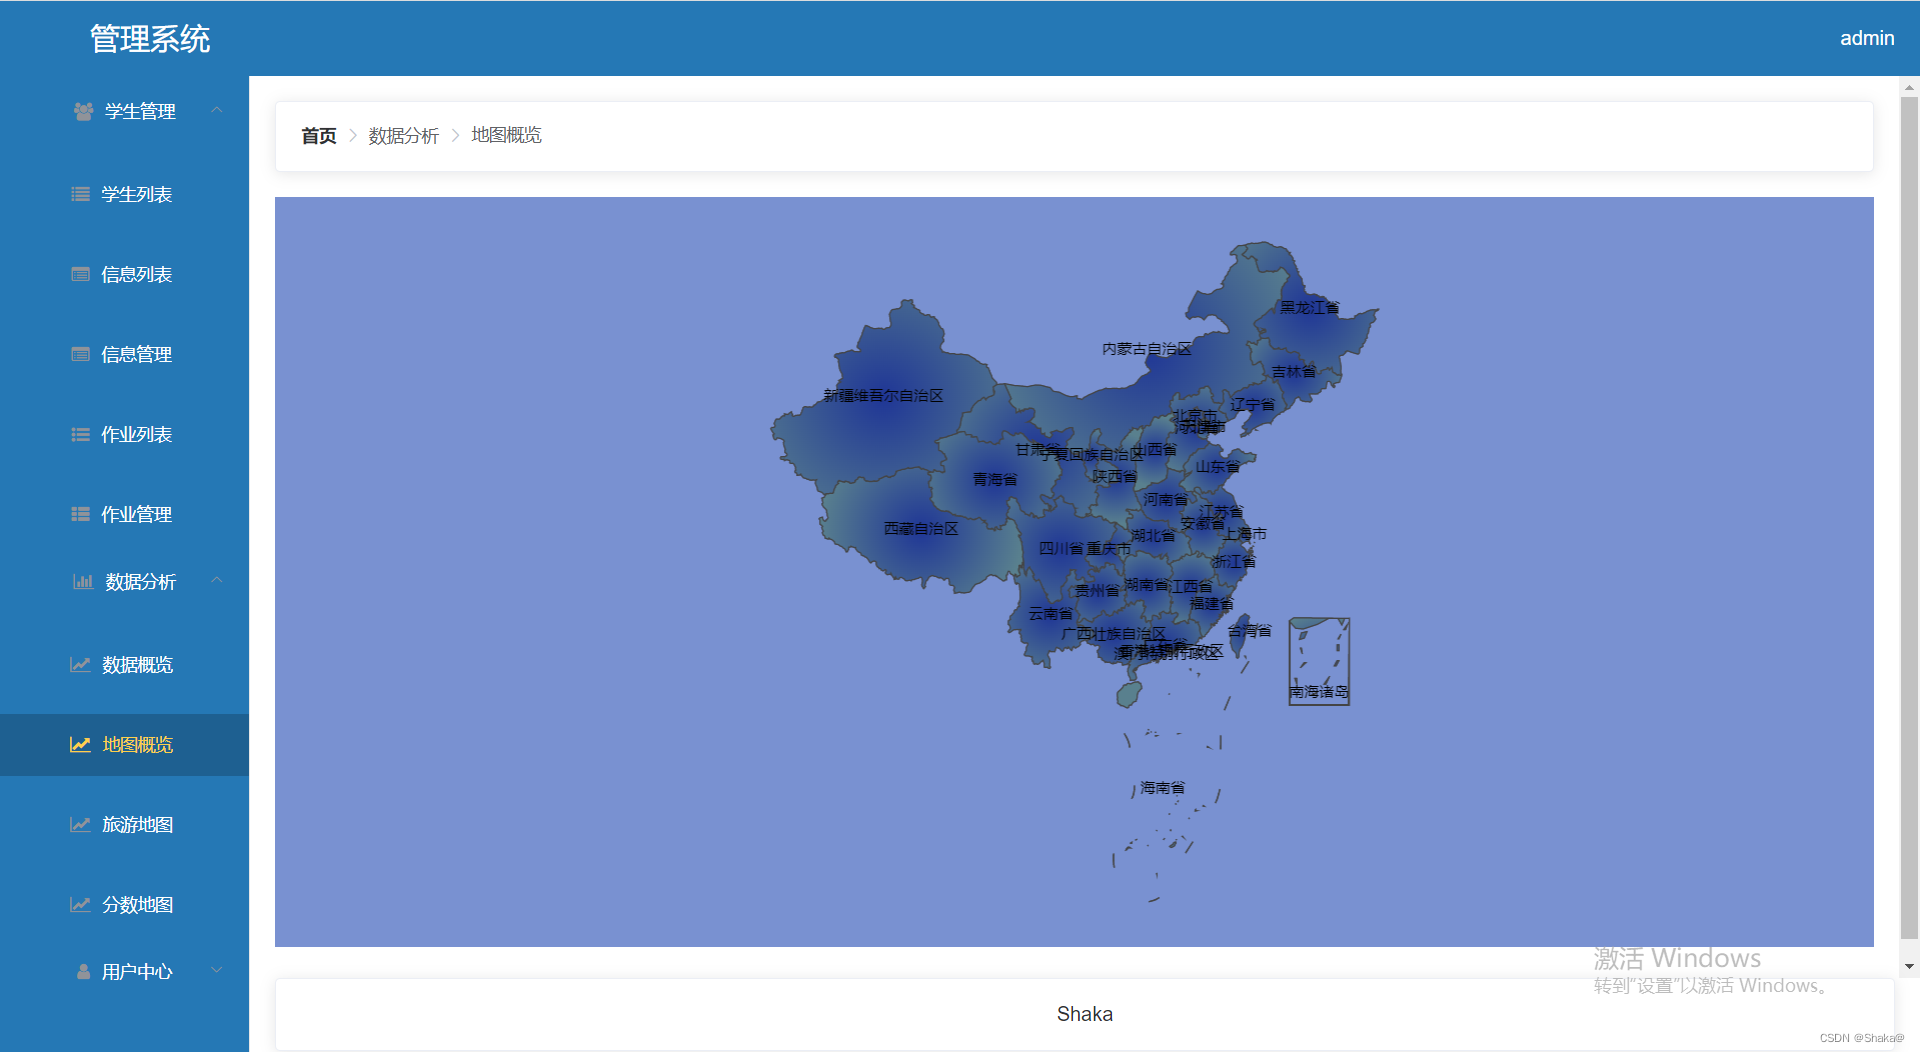Click the vertical scrollbar thumb
1920x1052 pixels.
pos(1910,518)
